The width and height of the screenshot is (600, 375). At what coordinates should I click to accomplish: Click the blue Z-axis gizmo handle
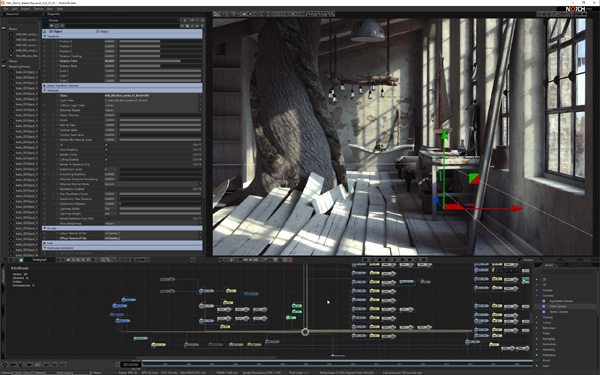pos(436,200)
